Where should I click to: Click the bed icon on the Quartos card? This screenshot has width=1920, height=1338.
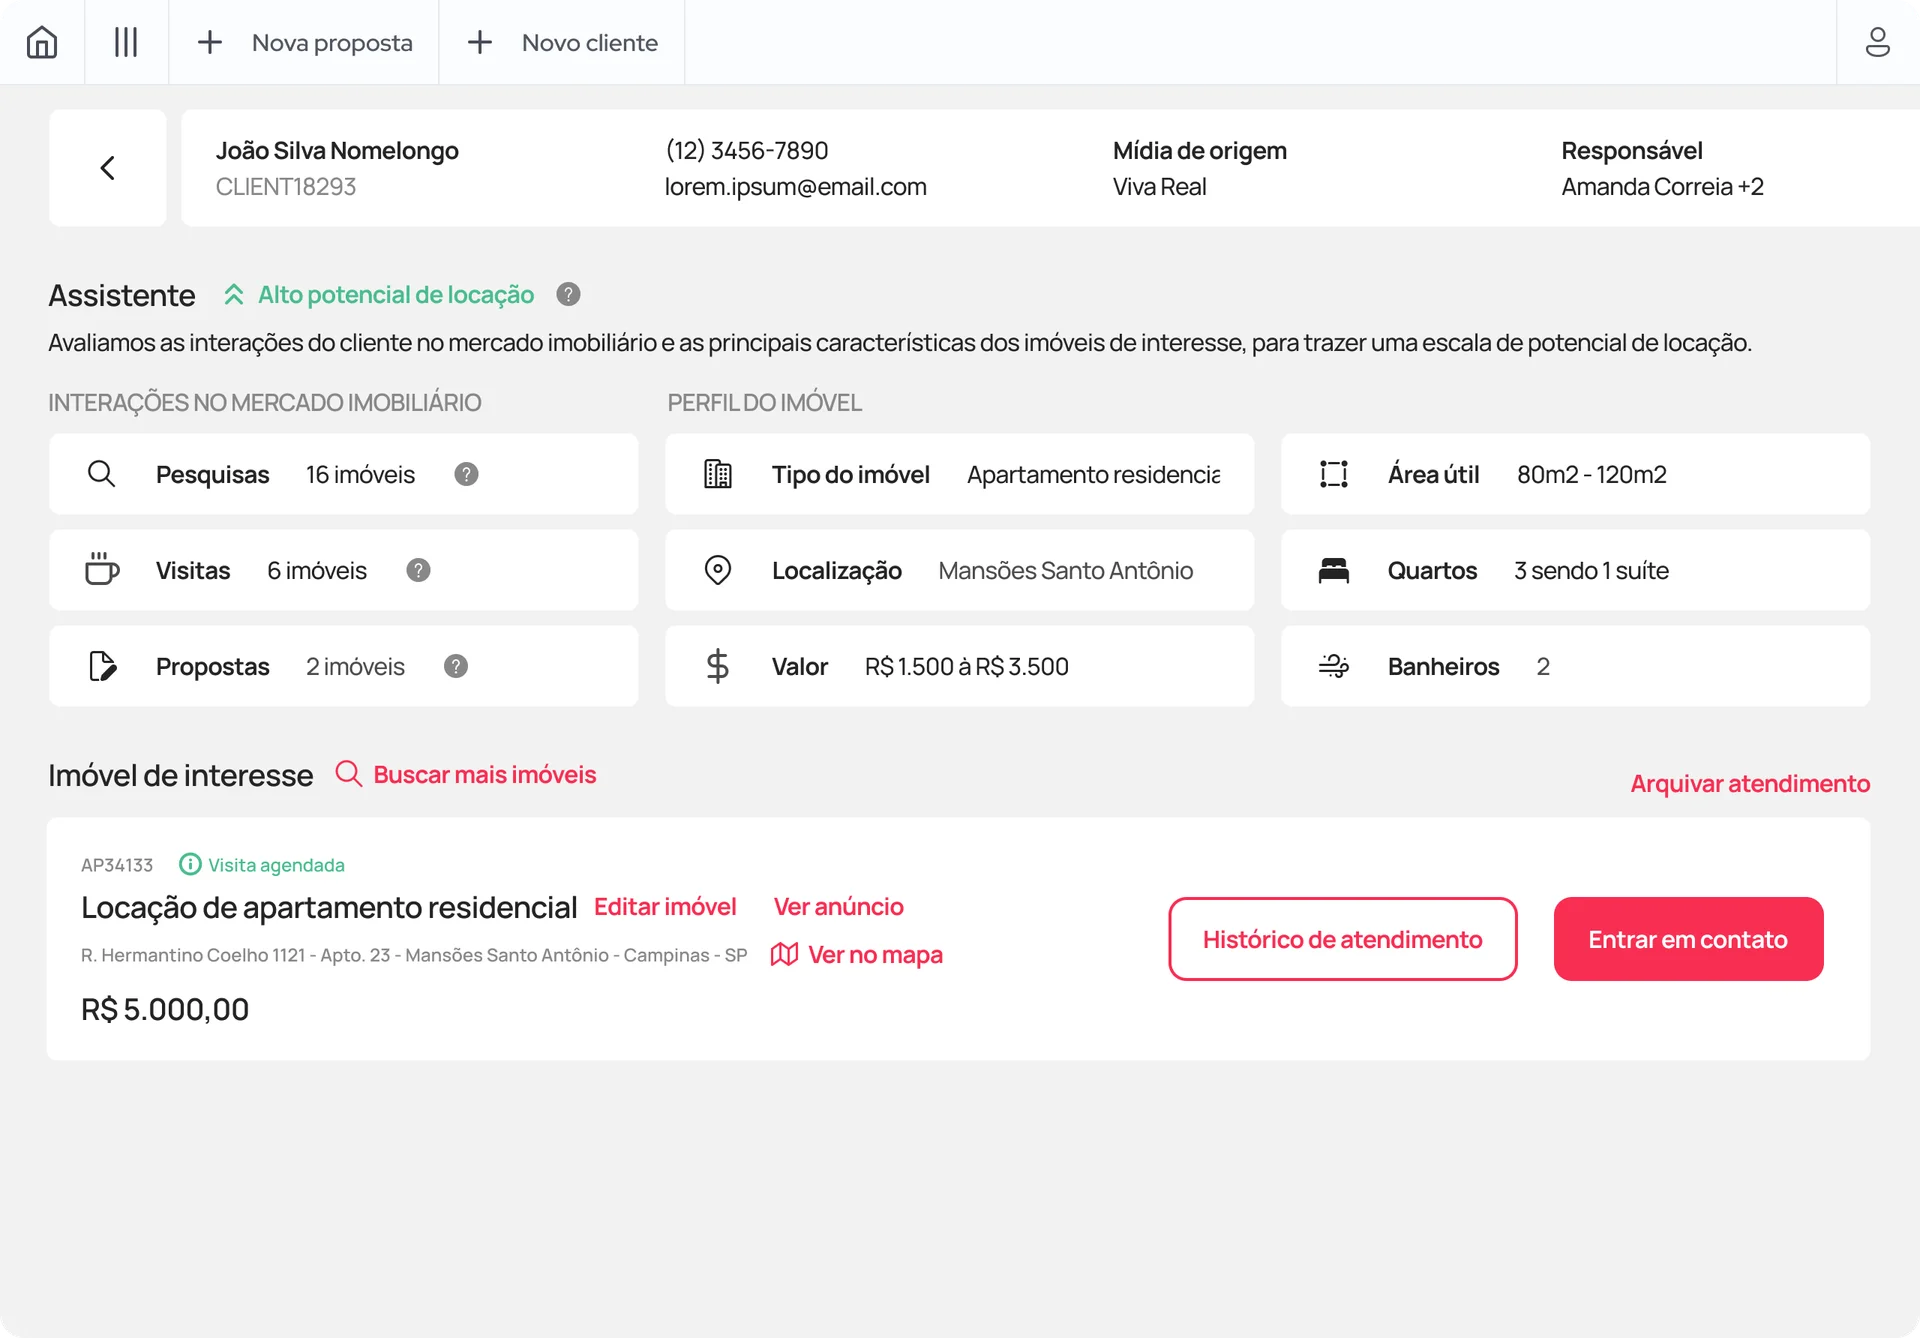pos(1334,570)
